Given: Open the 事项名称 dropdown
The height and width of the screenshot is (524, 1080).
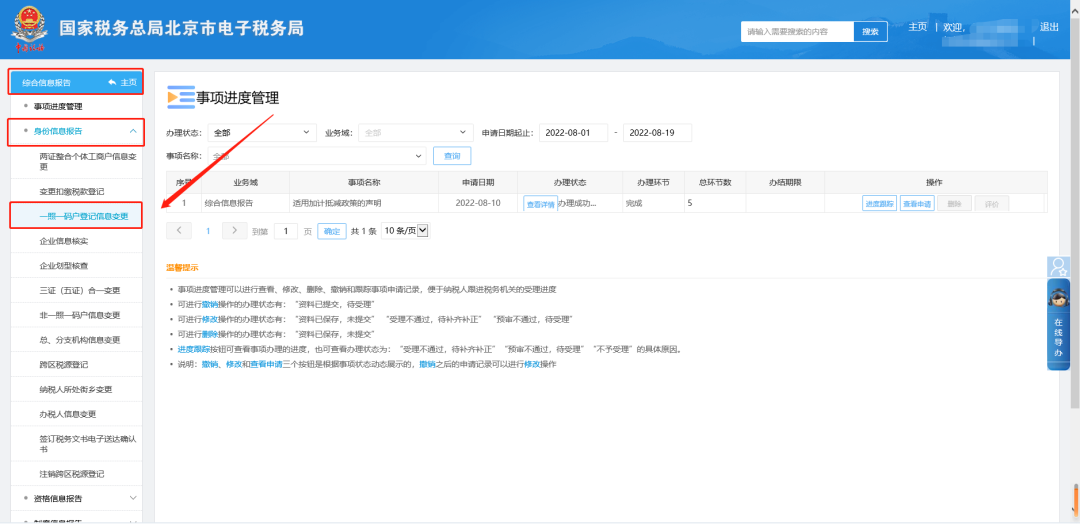Looking at the screenshot, I should [316, 156].
